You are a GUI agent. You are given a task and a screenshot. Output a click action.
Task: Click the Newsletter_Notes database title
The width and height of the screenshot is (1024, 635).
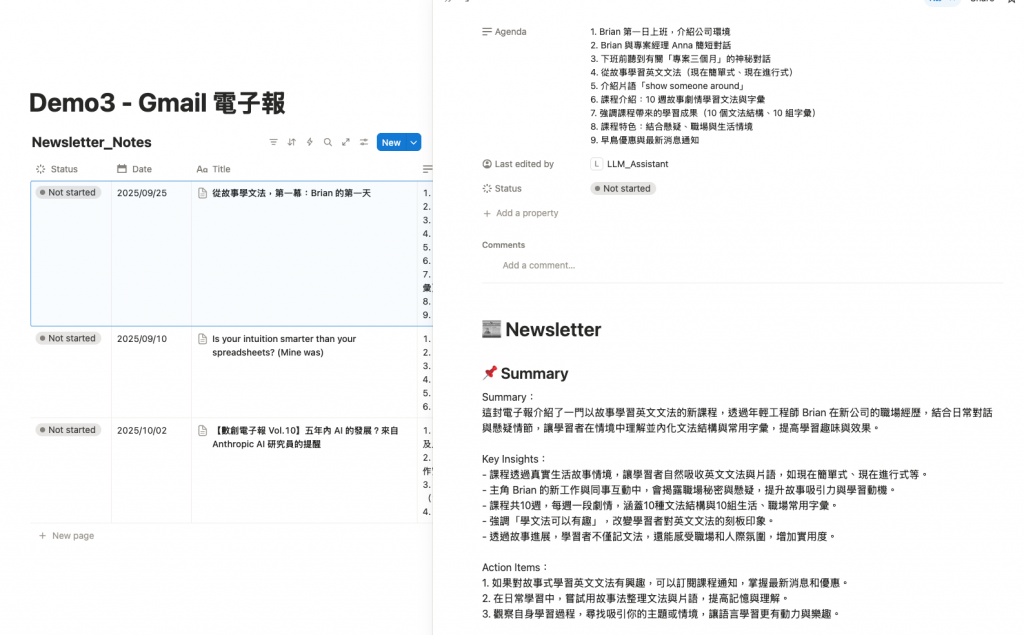[x=91, y=142]
